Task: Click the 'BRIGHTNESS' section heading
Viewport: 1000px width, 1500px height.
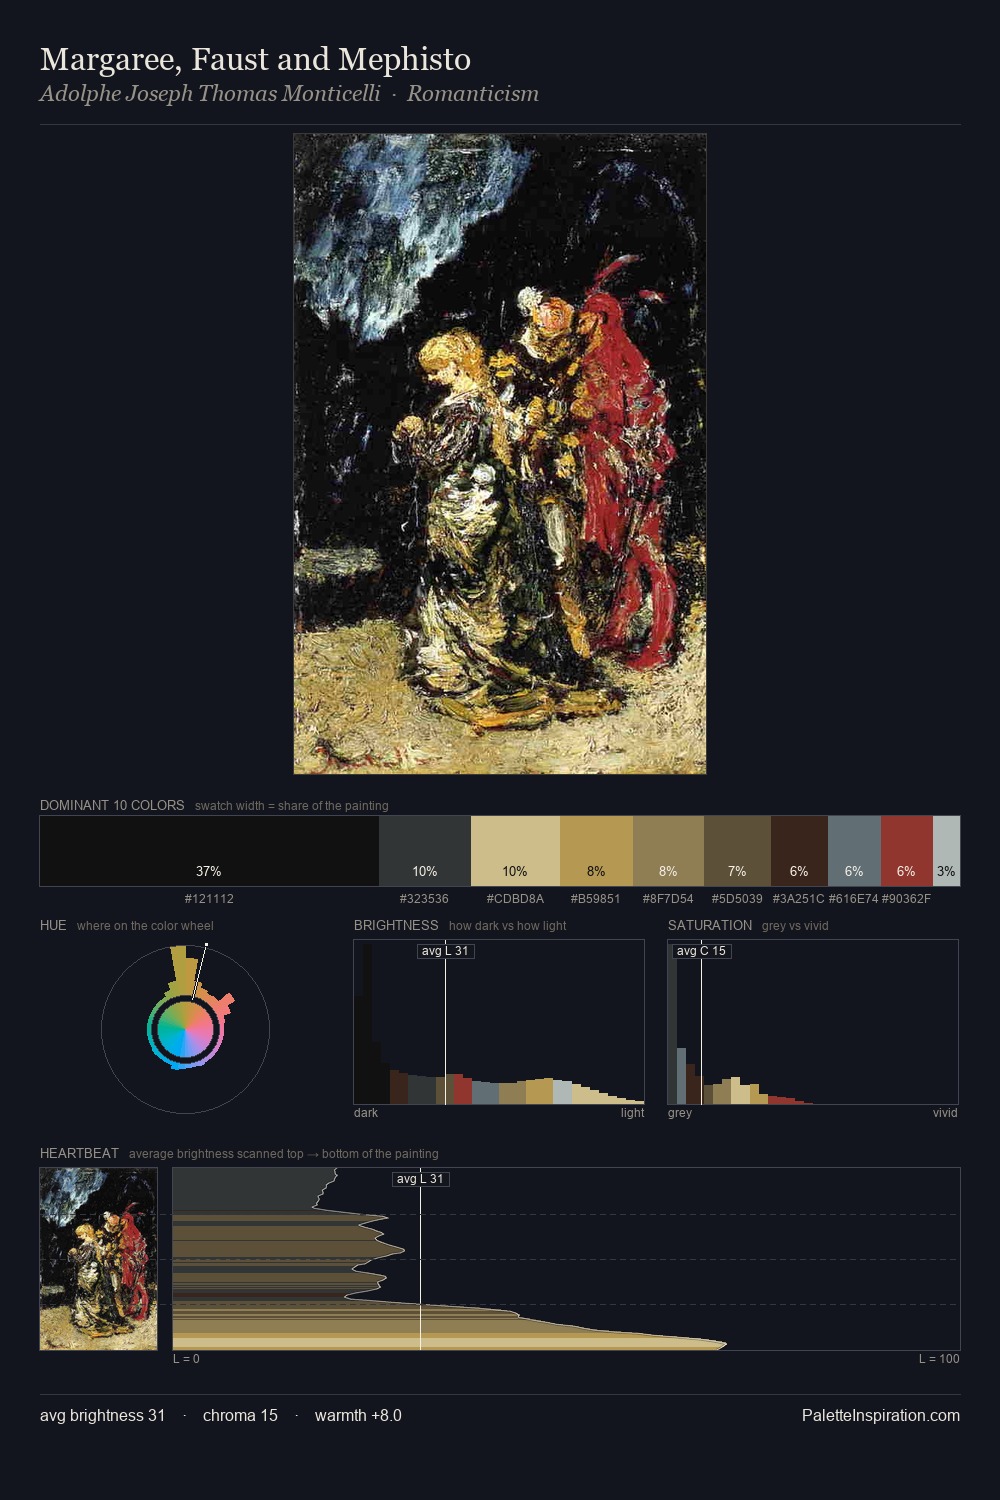Action: [x=396, y=925]
